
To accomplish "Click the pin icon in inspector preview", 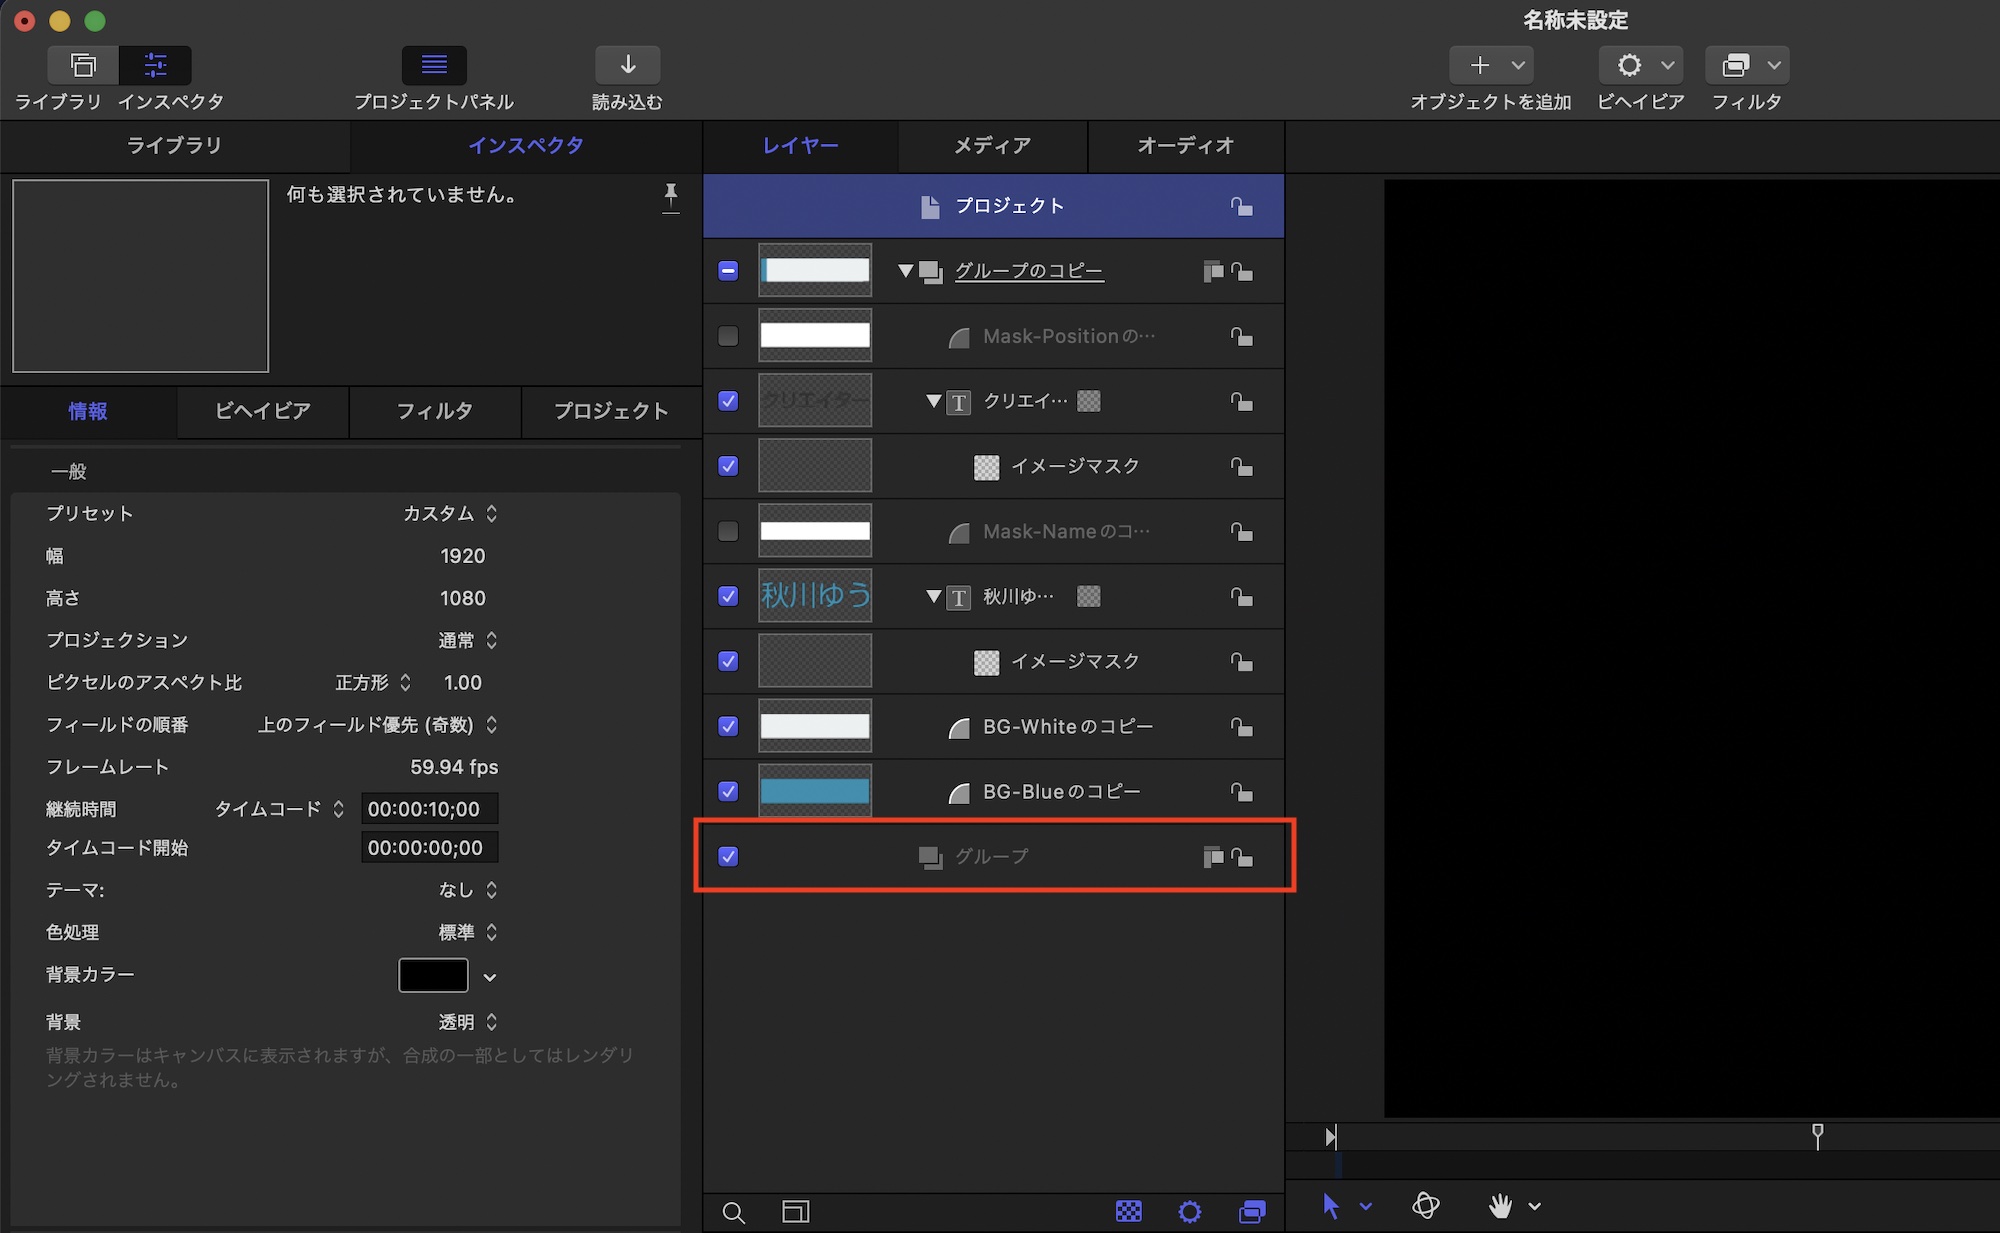I will (670, 196).
